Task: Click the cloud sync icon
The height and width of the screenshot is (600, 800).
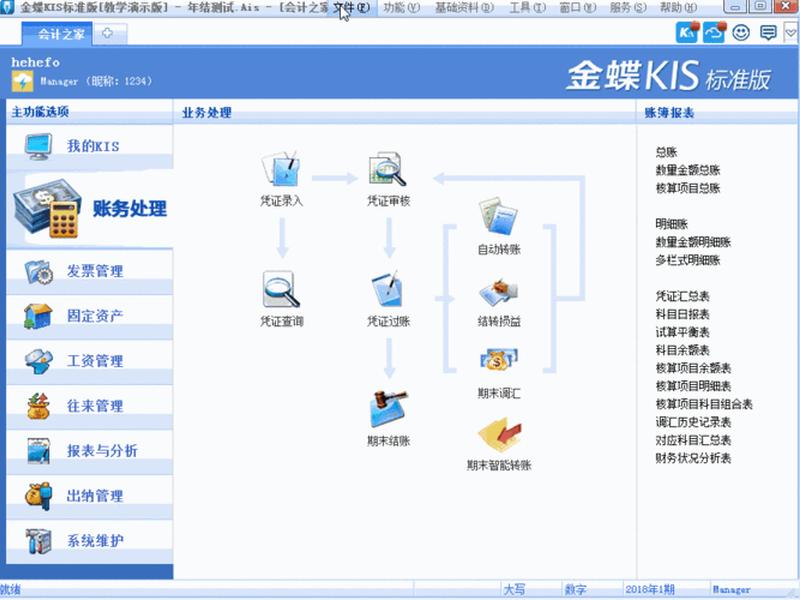Action: [x=714, y=33]
